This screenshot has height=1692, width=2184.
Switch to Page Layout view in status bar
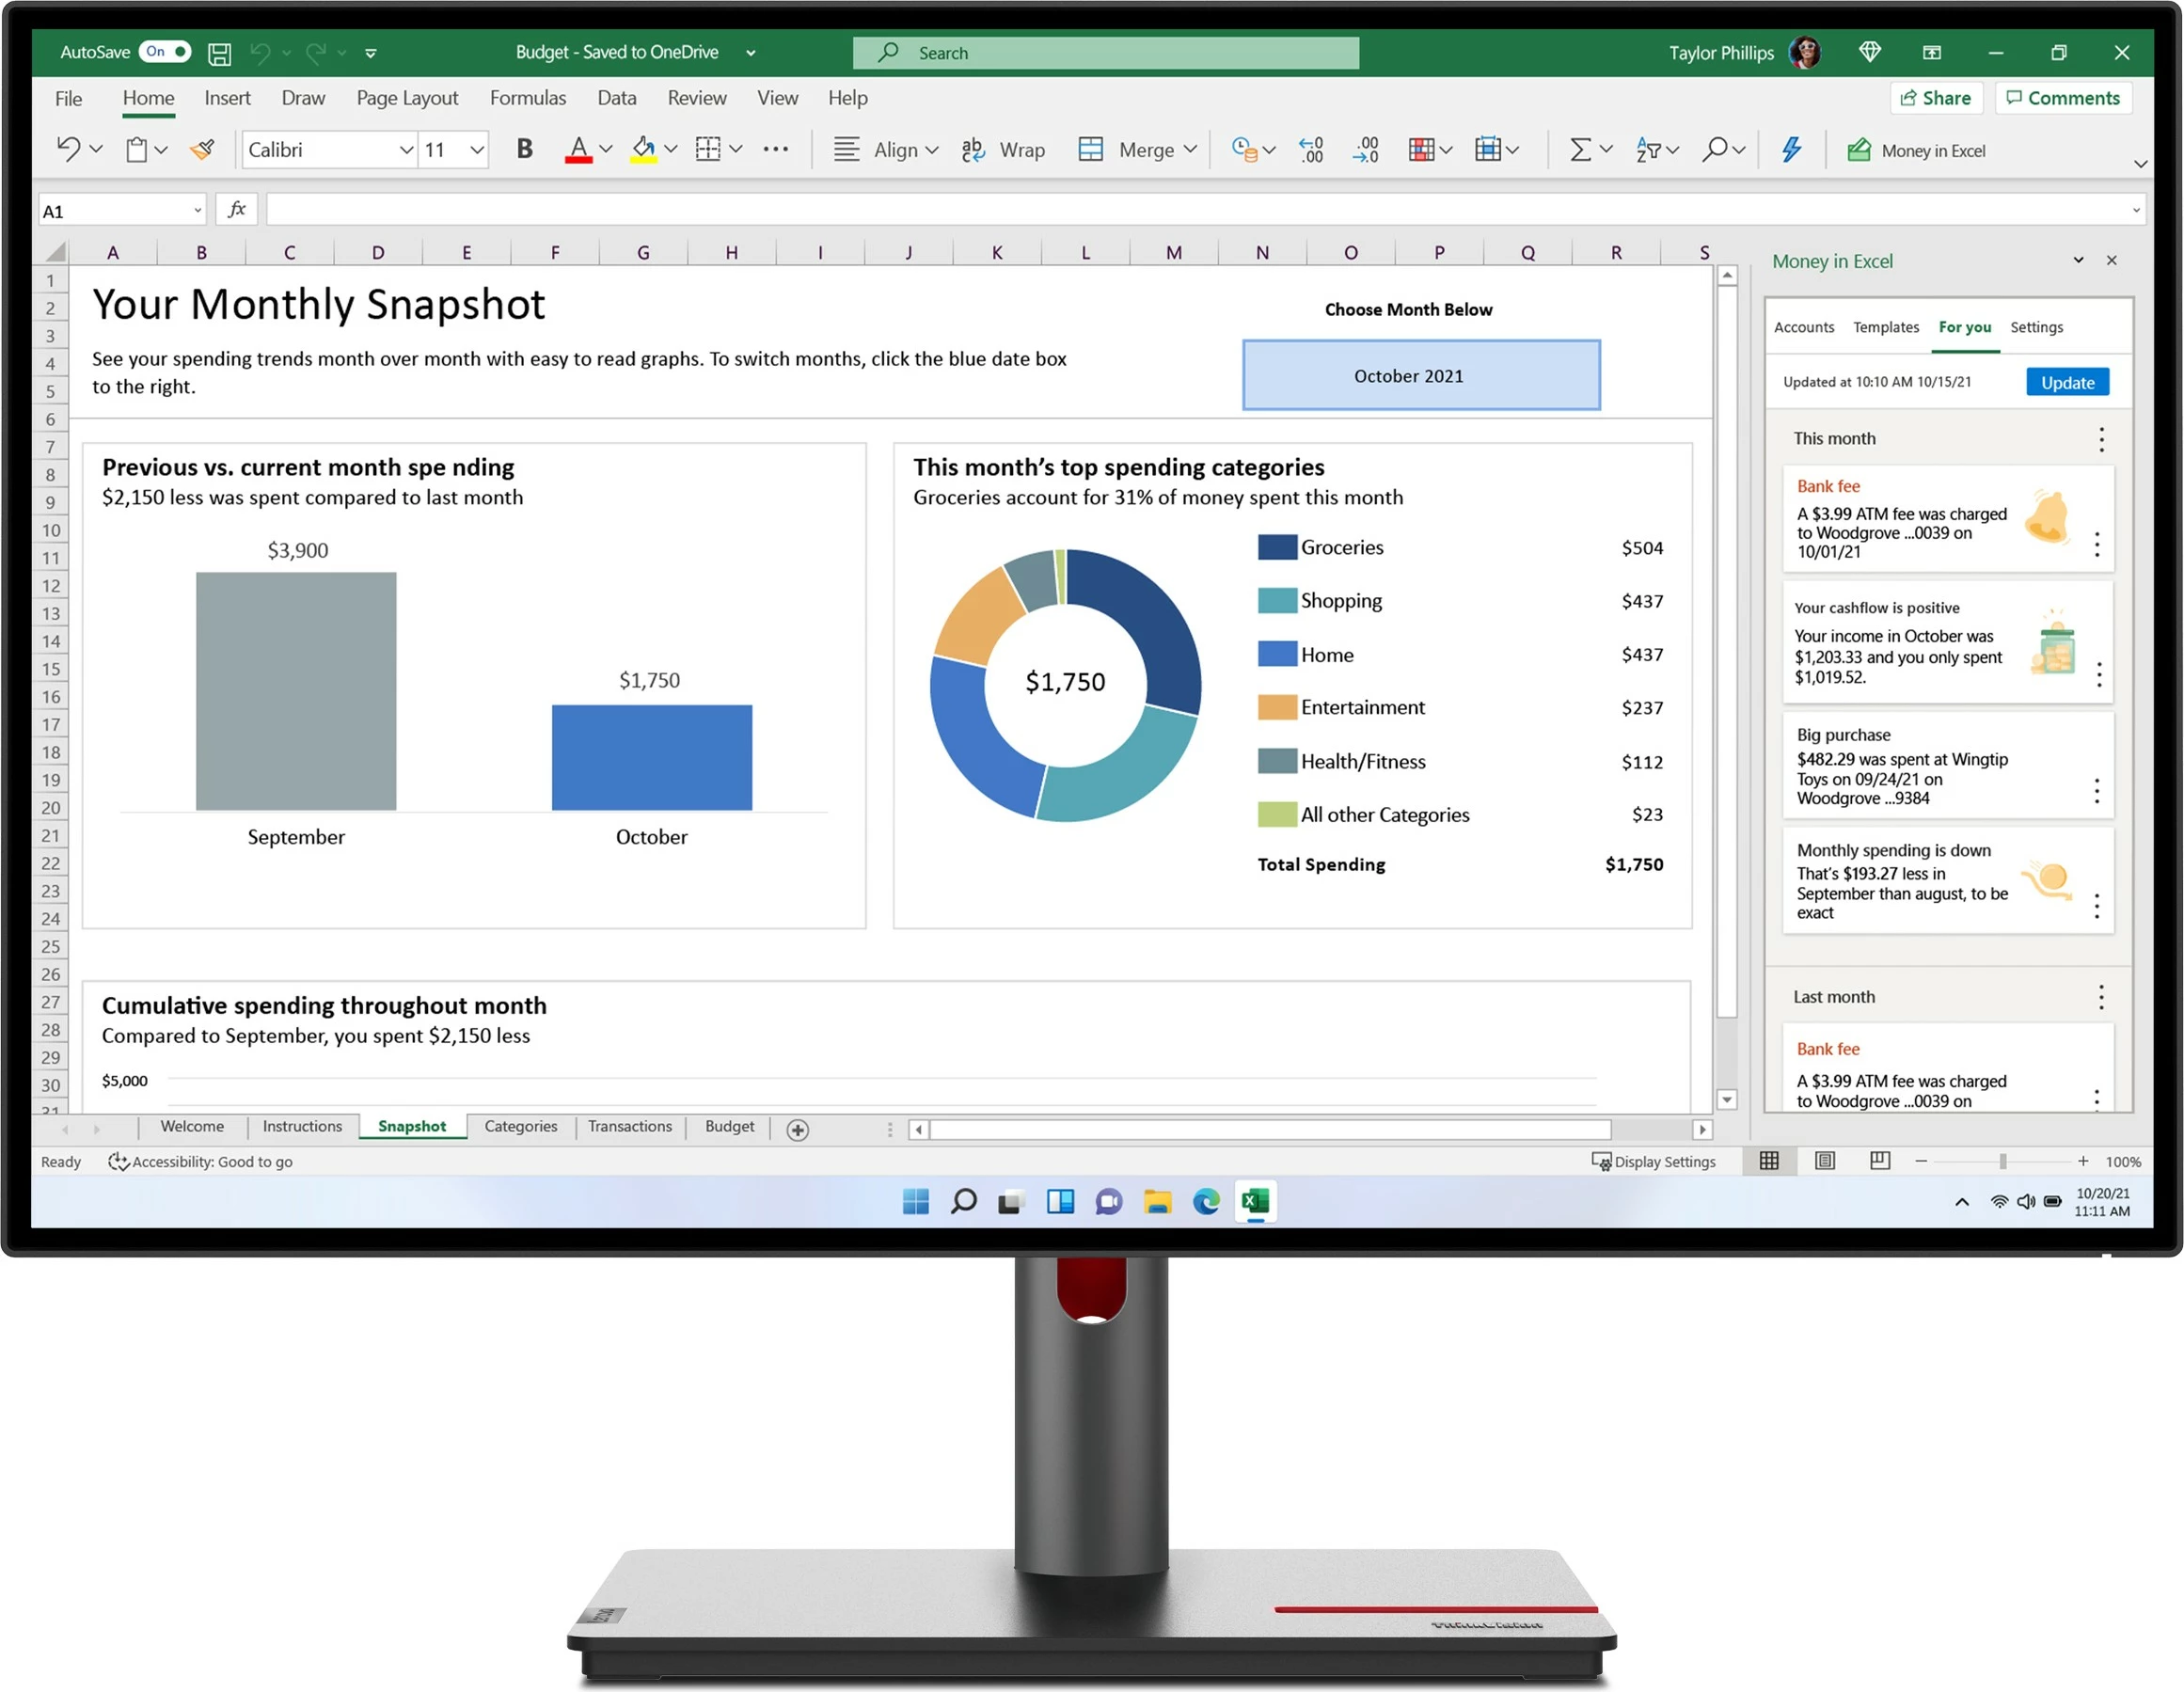[x=1824, y=1161]
